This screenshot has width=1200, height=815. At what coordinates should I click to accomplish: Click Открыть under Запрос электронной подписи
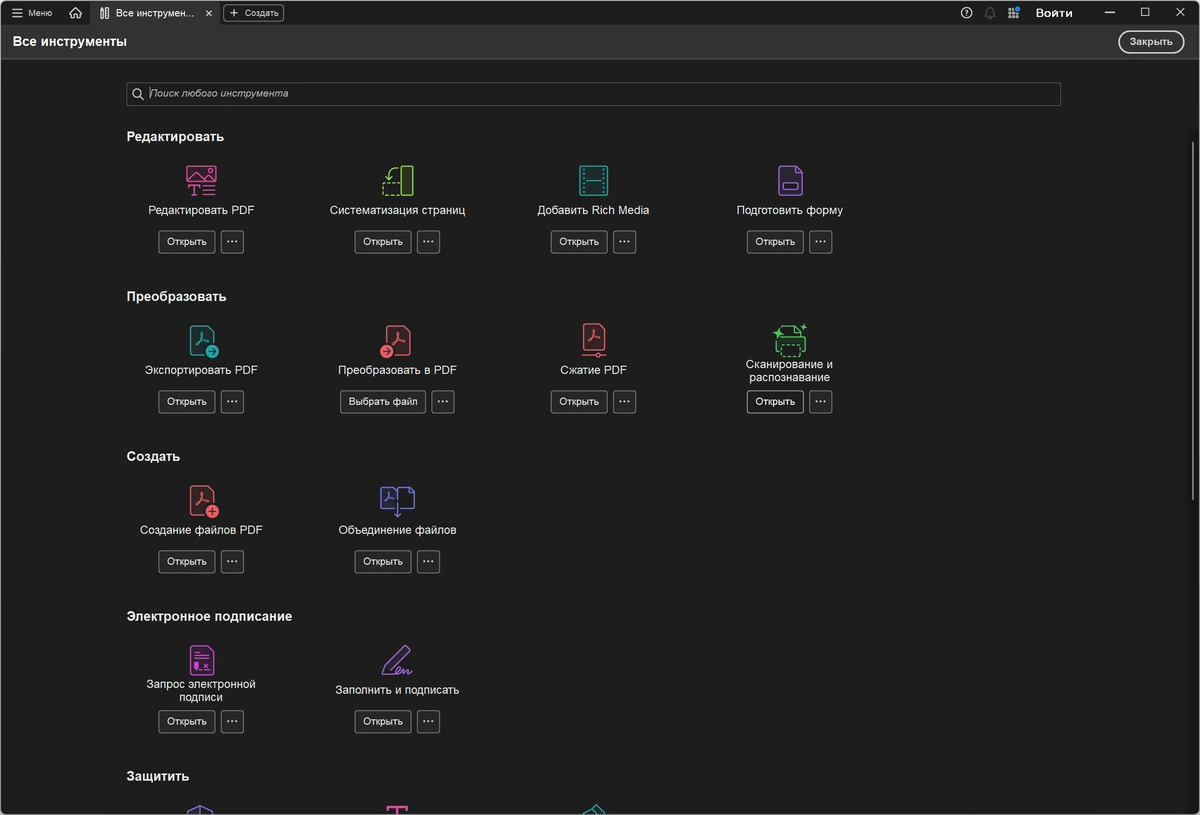click(x=187, y=722)
